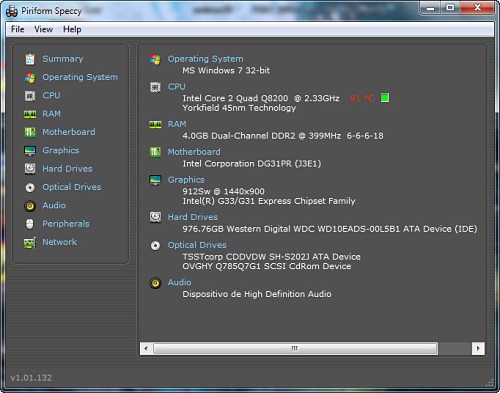Open Network section in sidebar
500x393 pixels.
[x=60, y=242]
